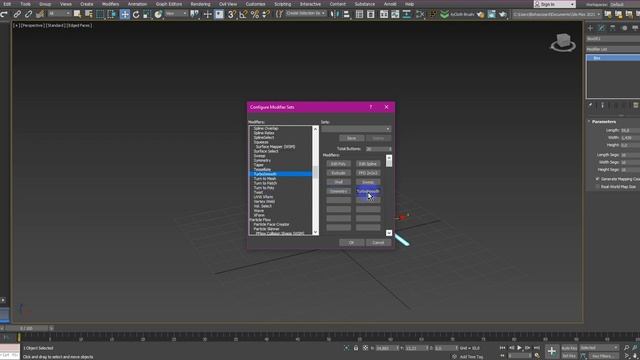Open the Create panel plus icon
Viewport: 640px width, 360px height.
click(590, 28)
